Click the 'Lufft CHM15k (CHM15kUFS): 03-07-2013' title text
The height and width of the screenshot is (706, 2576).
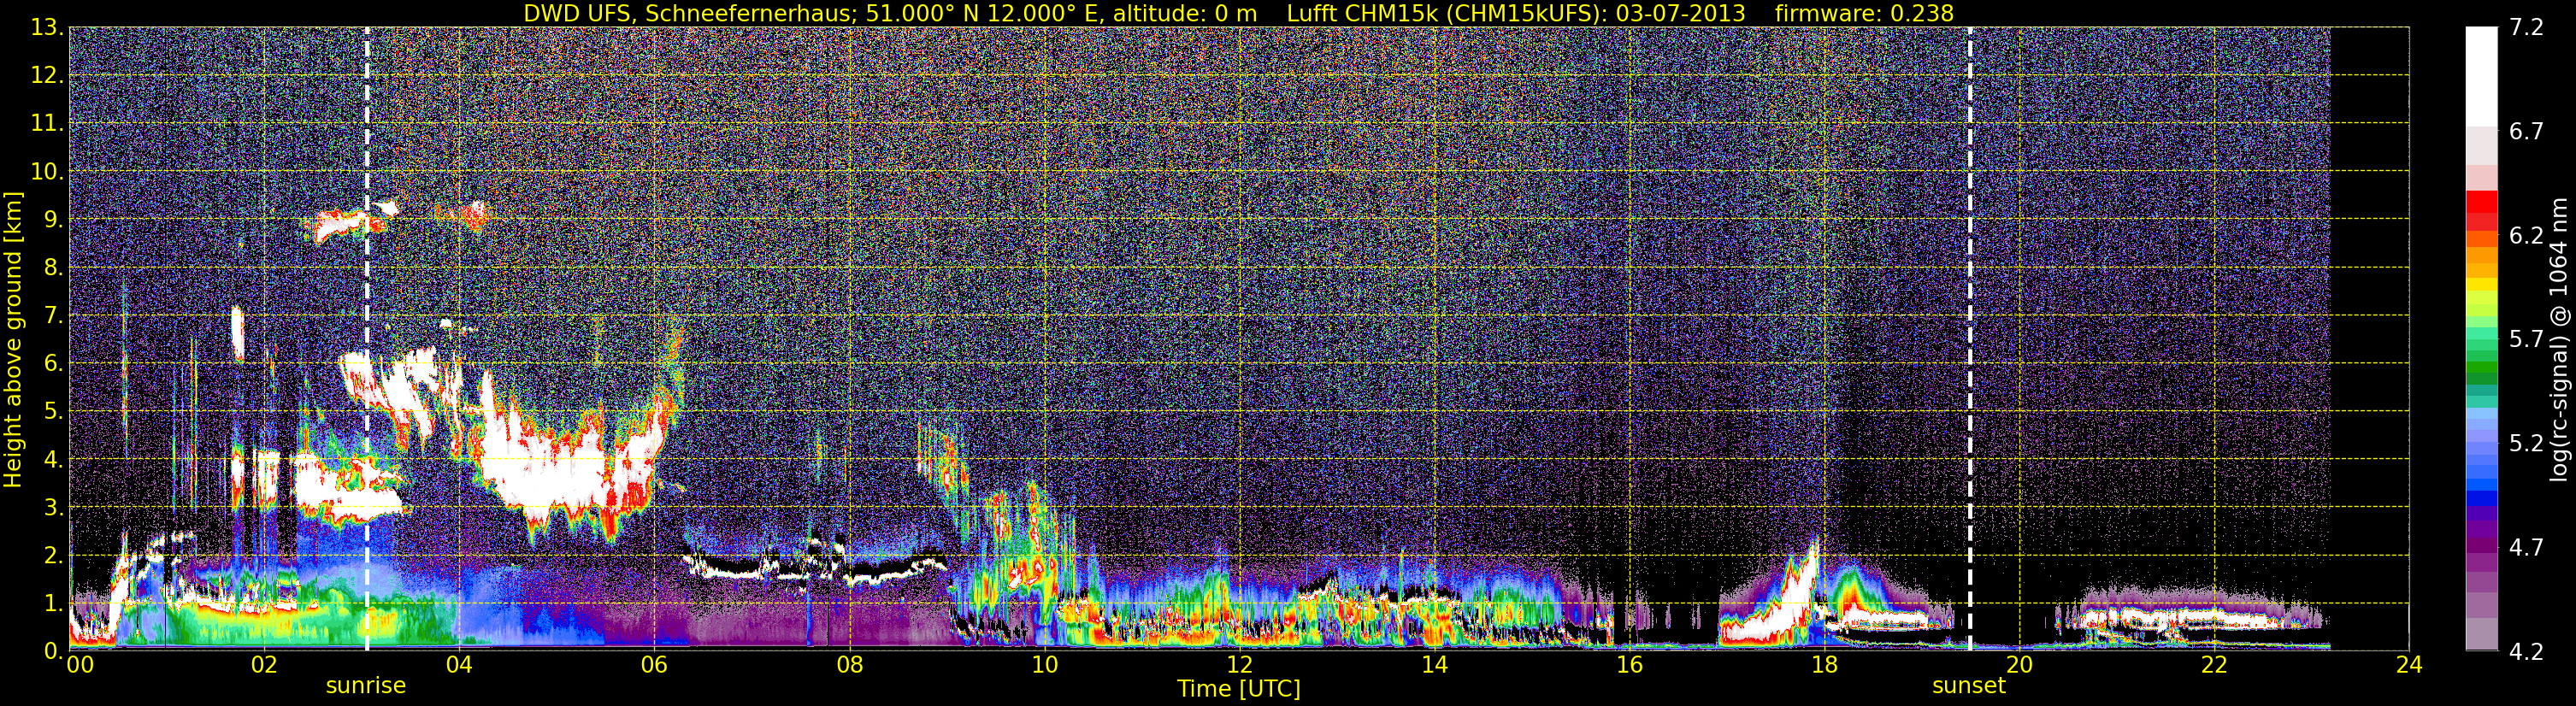click(x=1515, y=13)
